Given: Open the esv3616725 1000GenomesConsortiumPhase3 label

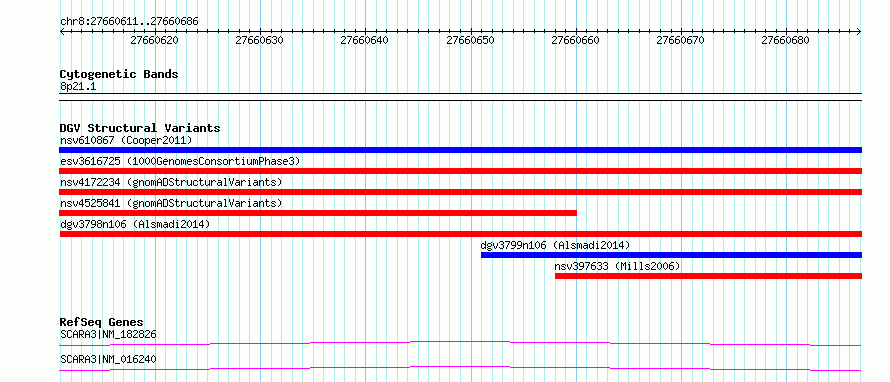Looking at the screenshot, I should [x=180, y=161].
